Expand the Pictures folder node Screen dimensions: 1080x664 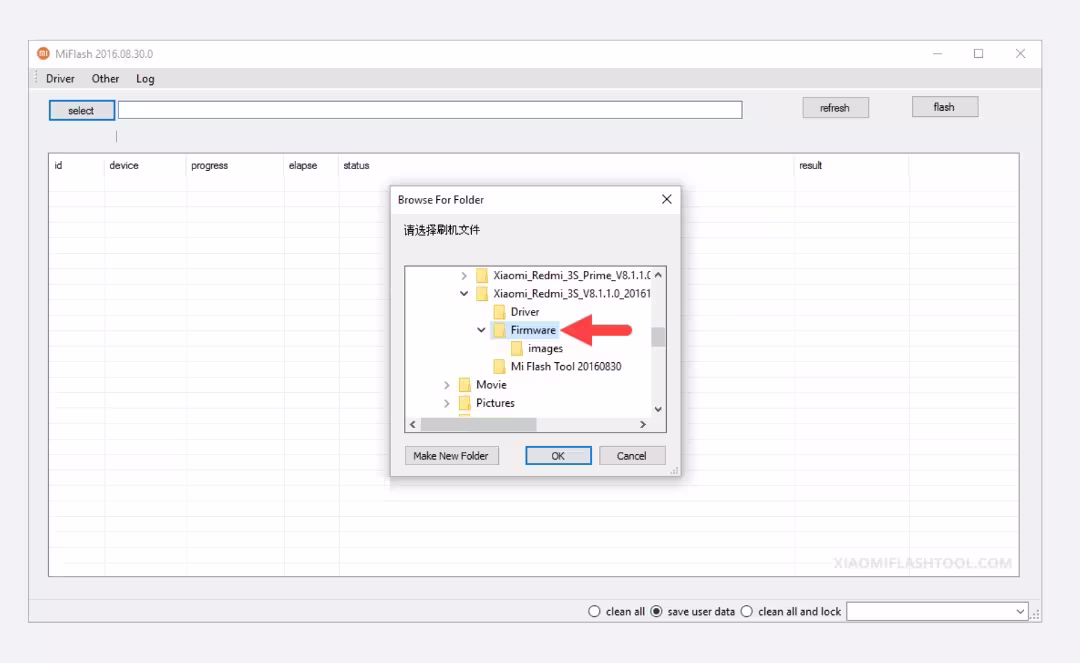click(446, 403)
